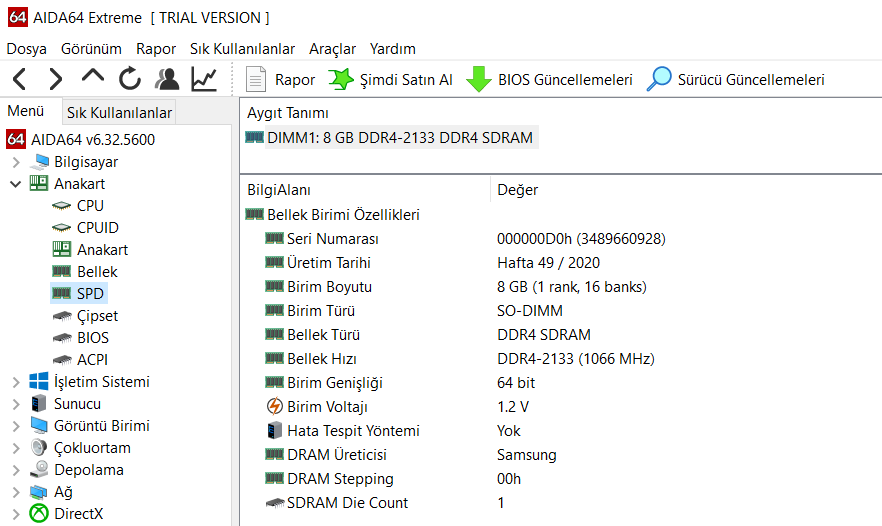882x526 pixels.
Task: Click the magnifier driver update icon
Action: pyautogui.click(x=659, y=79)
